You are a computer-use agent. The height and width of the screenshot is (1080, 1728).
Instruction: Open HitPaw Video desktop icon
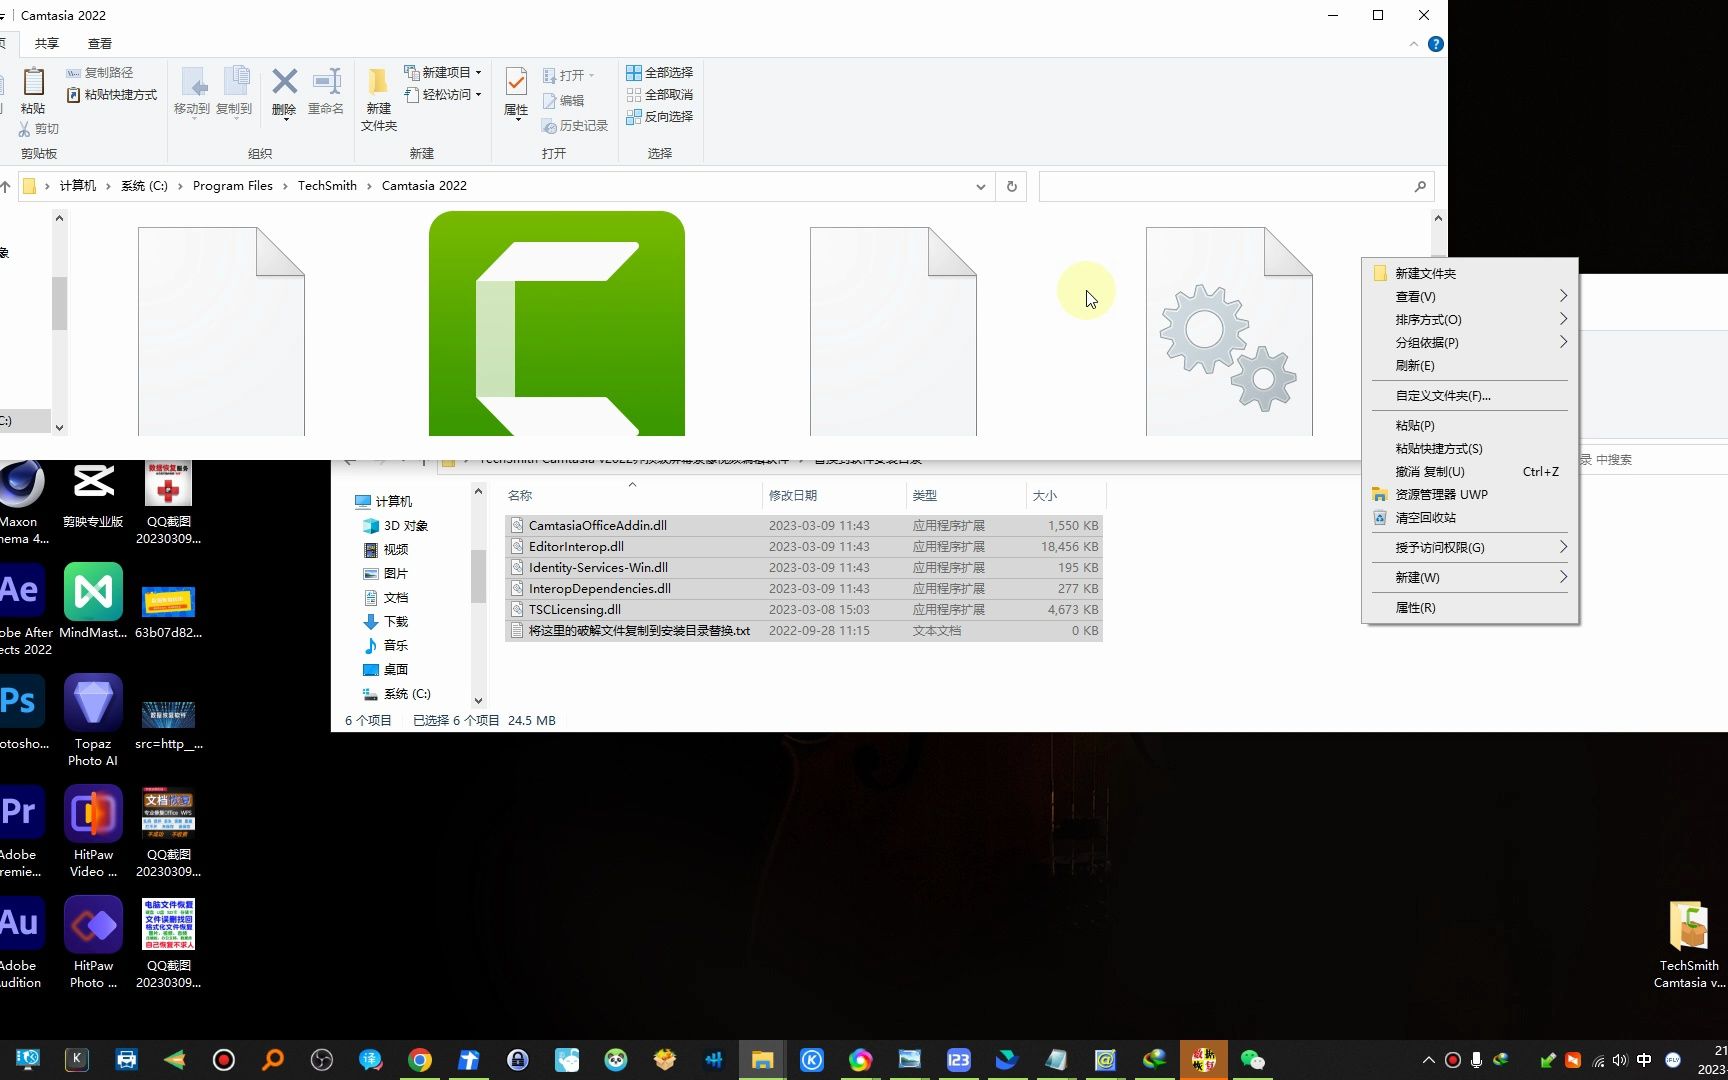tap(93, 831)
